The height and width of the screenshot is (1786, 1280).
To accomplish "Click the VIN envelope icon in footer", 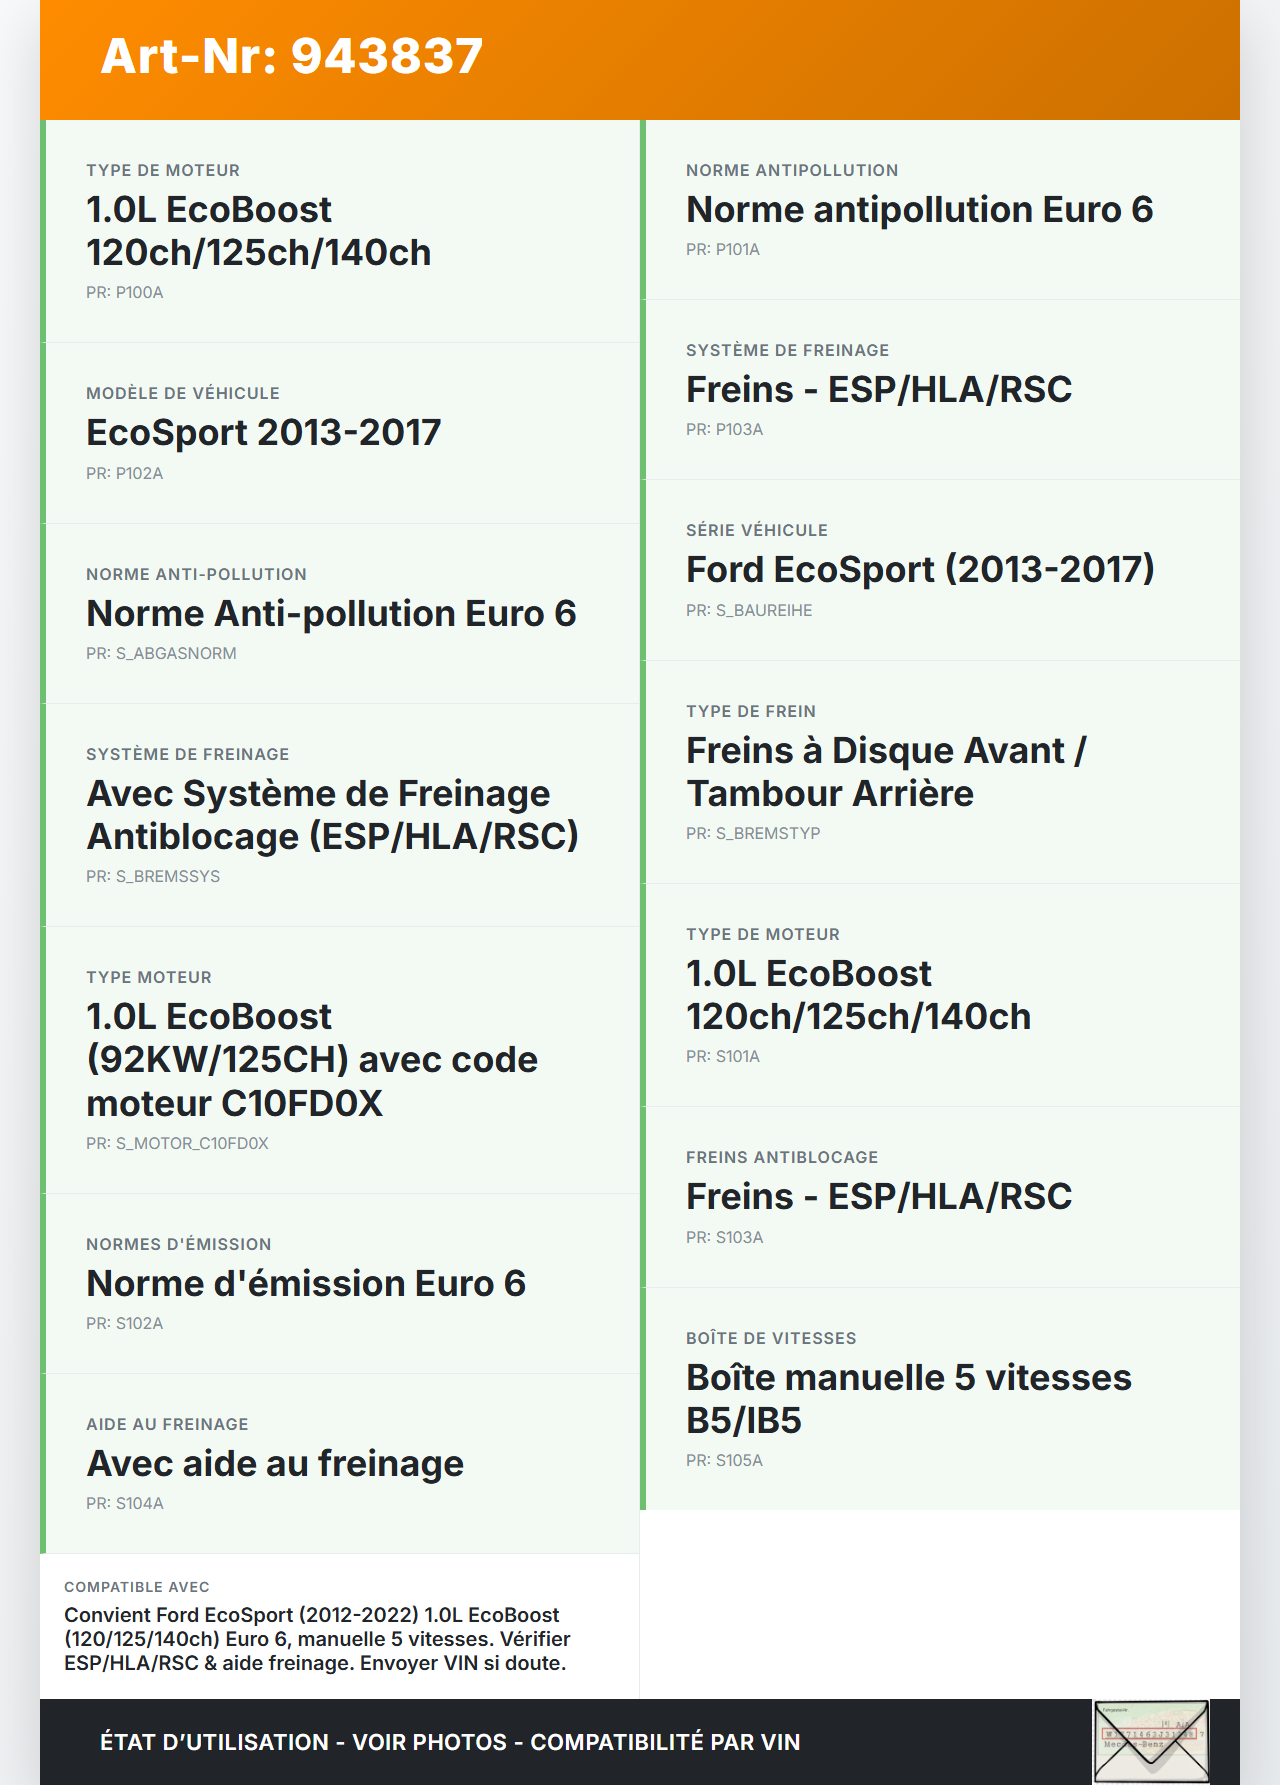I will [1151, 1741].
